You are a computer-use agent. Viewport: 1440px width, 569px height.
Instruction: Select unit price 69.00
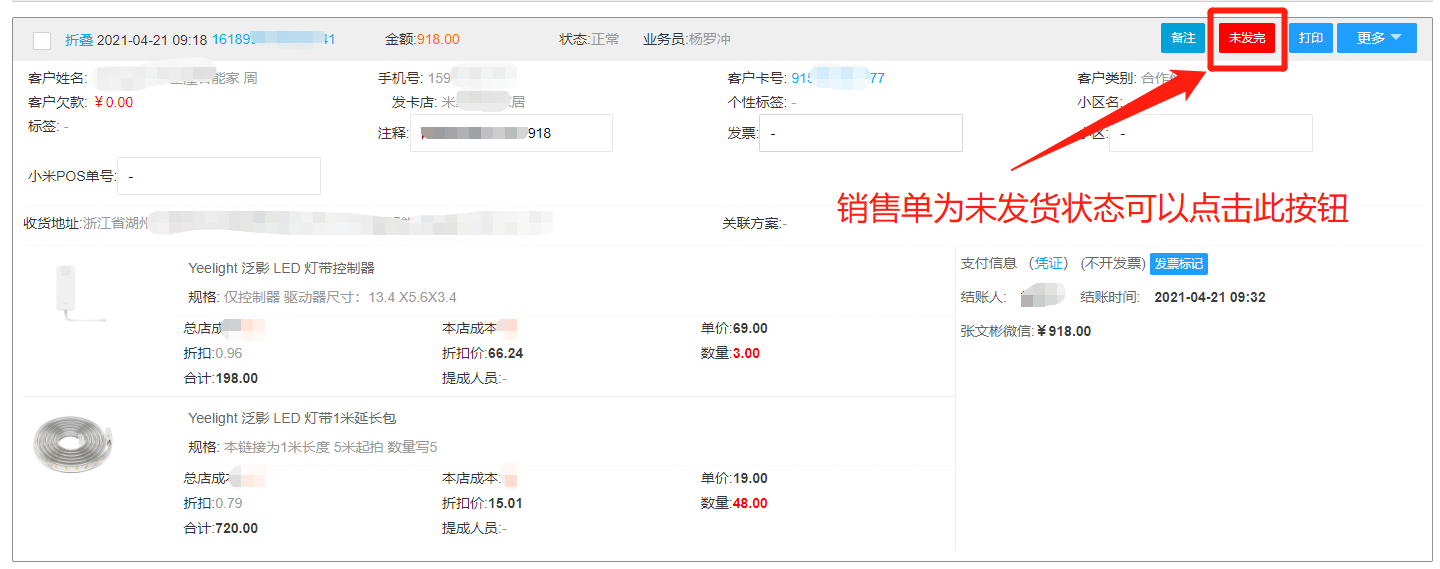point(750,328)
